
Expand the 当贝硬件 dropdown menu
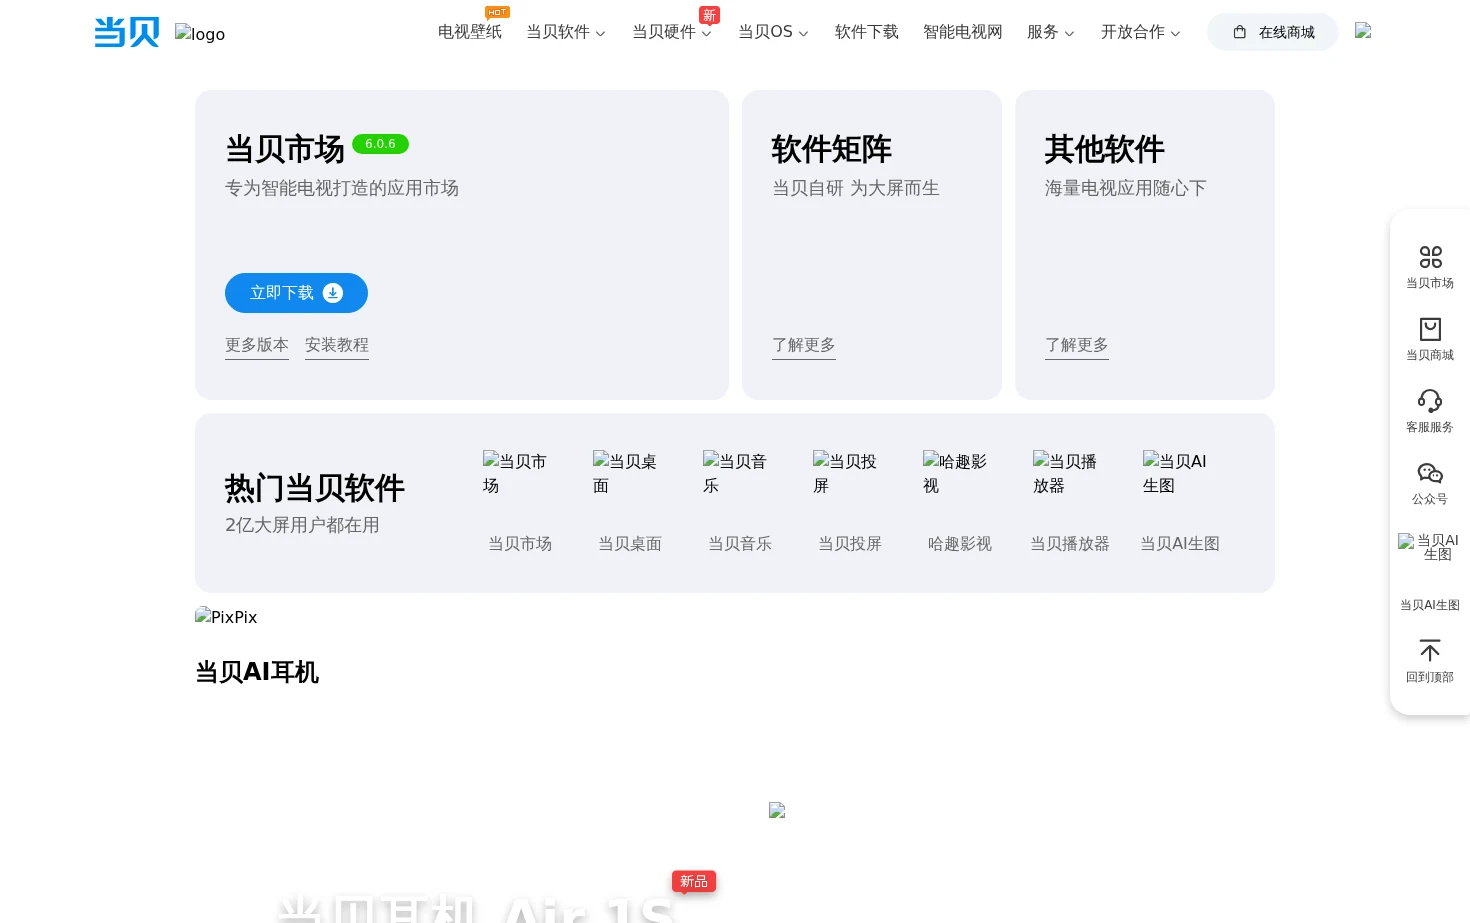672,32
